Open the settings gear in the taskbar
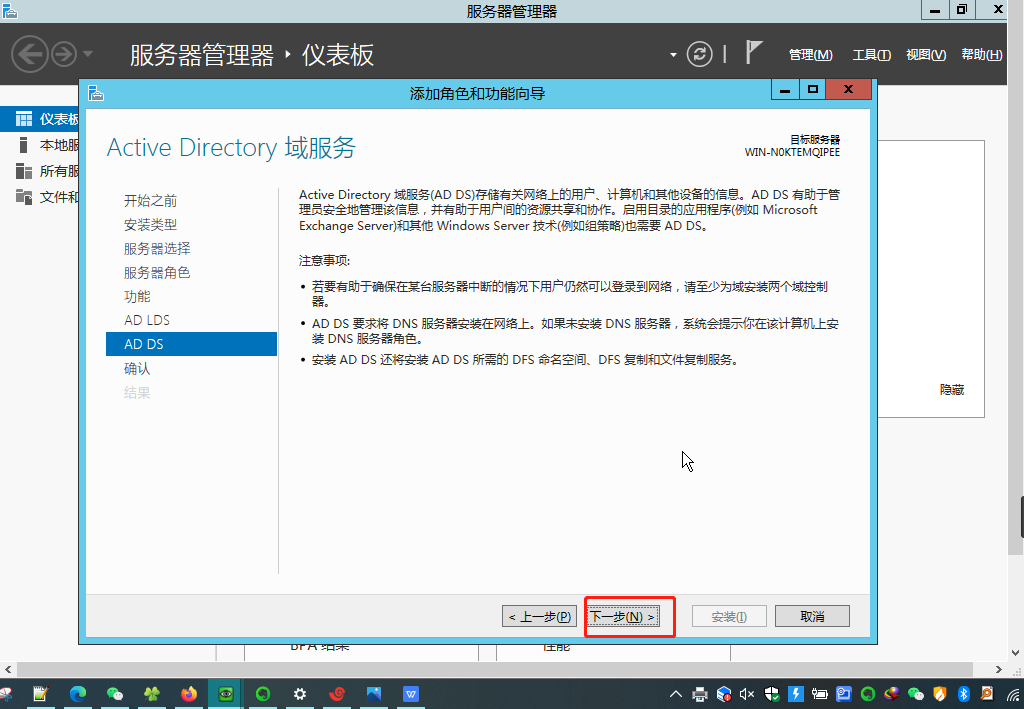The height and width of the screenshot is (709, 1024). pos(300,693)
